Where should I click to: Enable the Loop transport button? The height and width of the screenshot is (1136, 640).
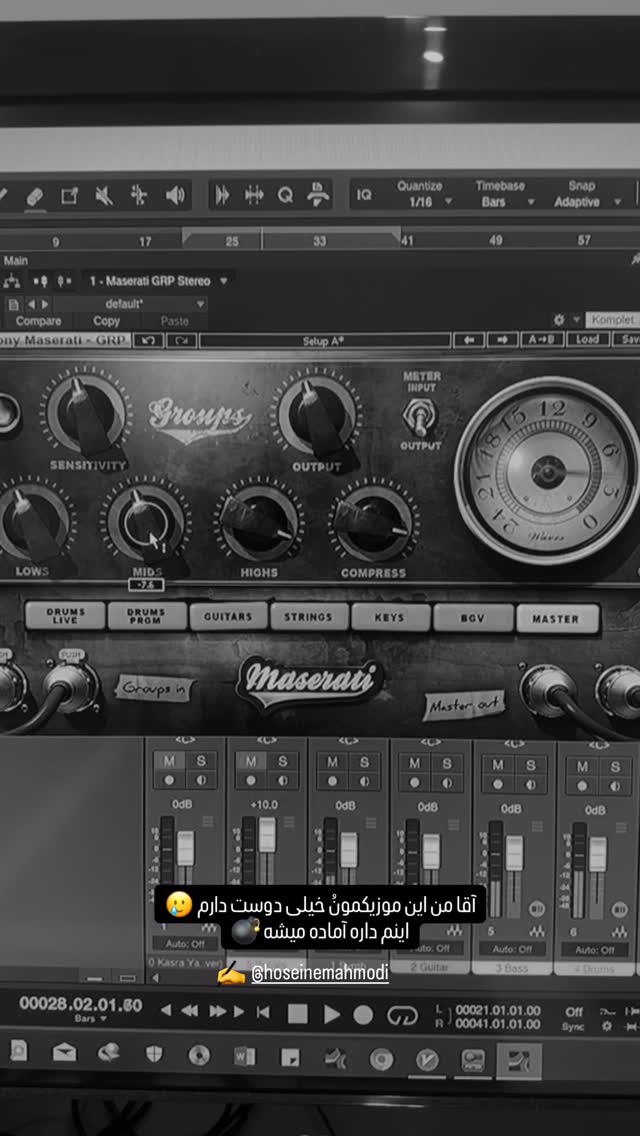point(402,1015)
